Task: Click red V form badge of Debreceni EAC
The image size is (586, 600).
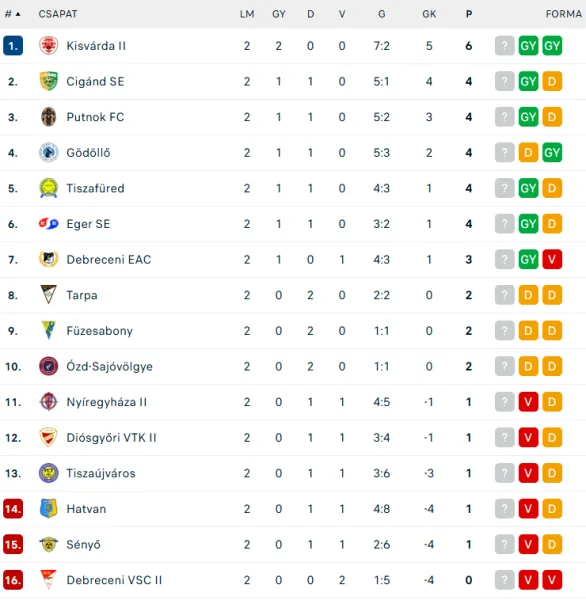Action: coord(552,259)
